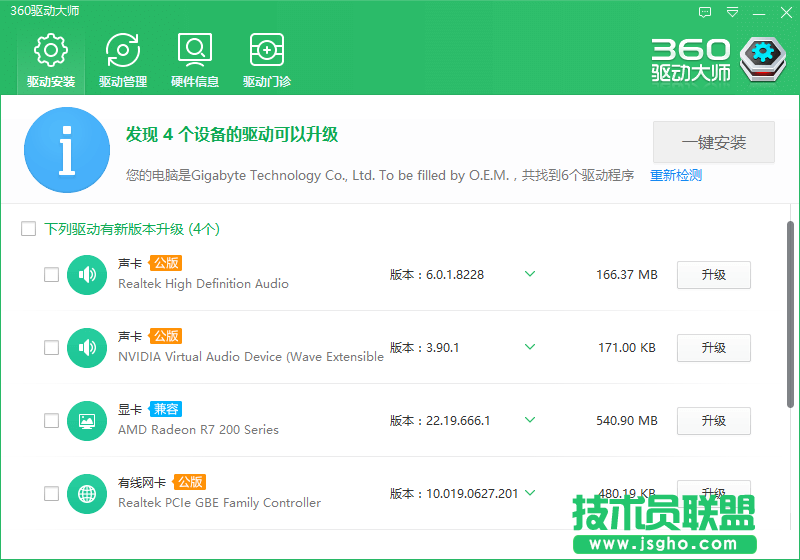Check the Realtek High Definition Audio checkbox

pyautogui.click(x=52, y=274)
